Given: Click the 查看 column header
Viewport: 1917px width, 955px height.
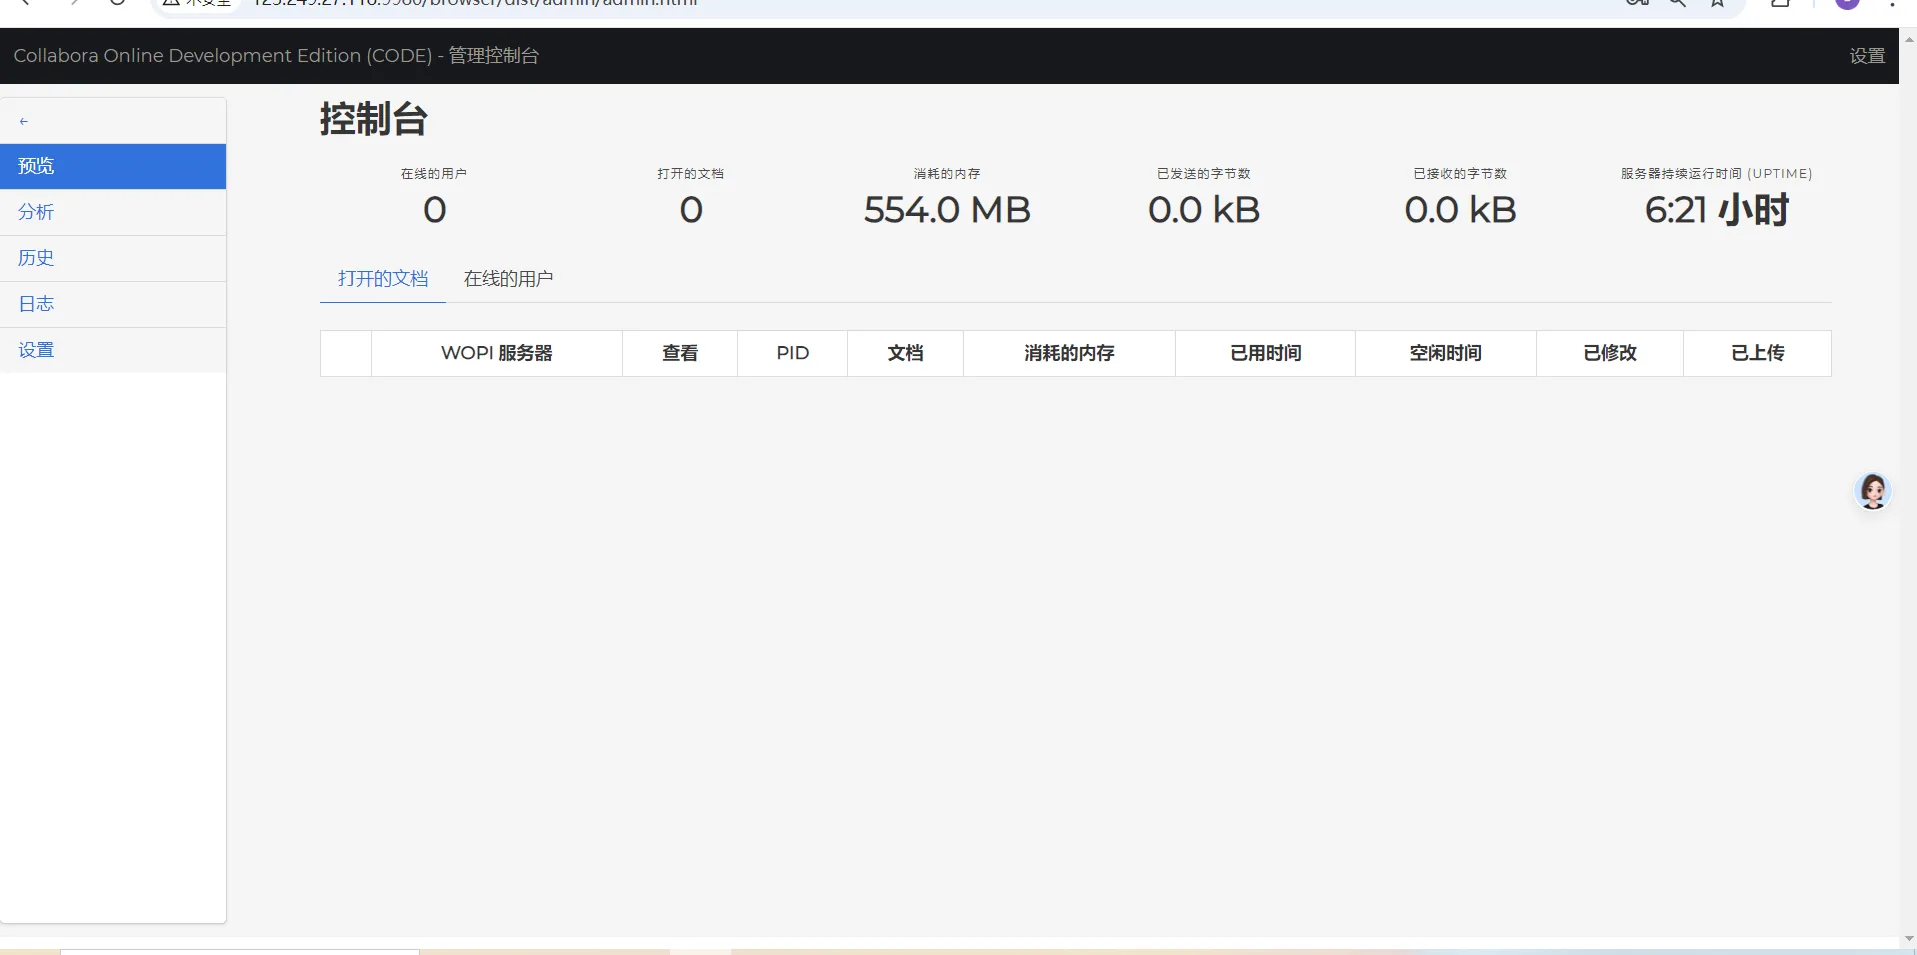Looking at the screenshot, I should (680, 353).
